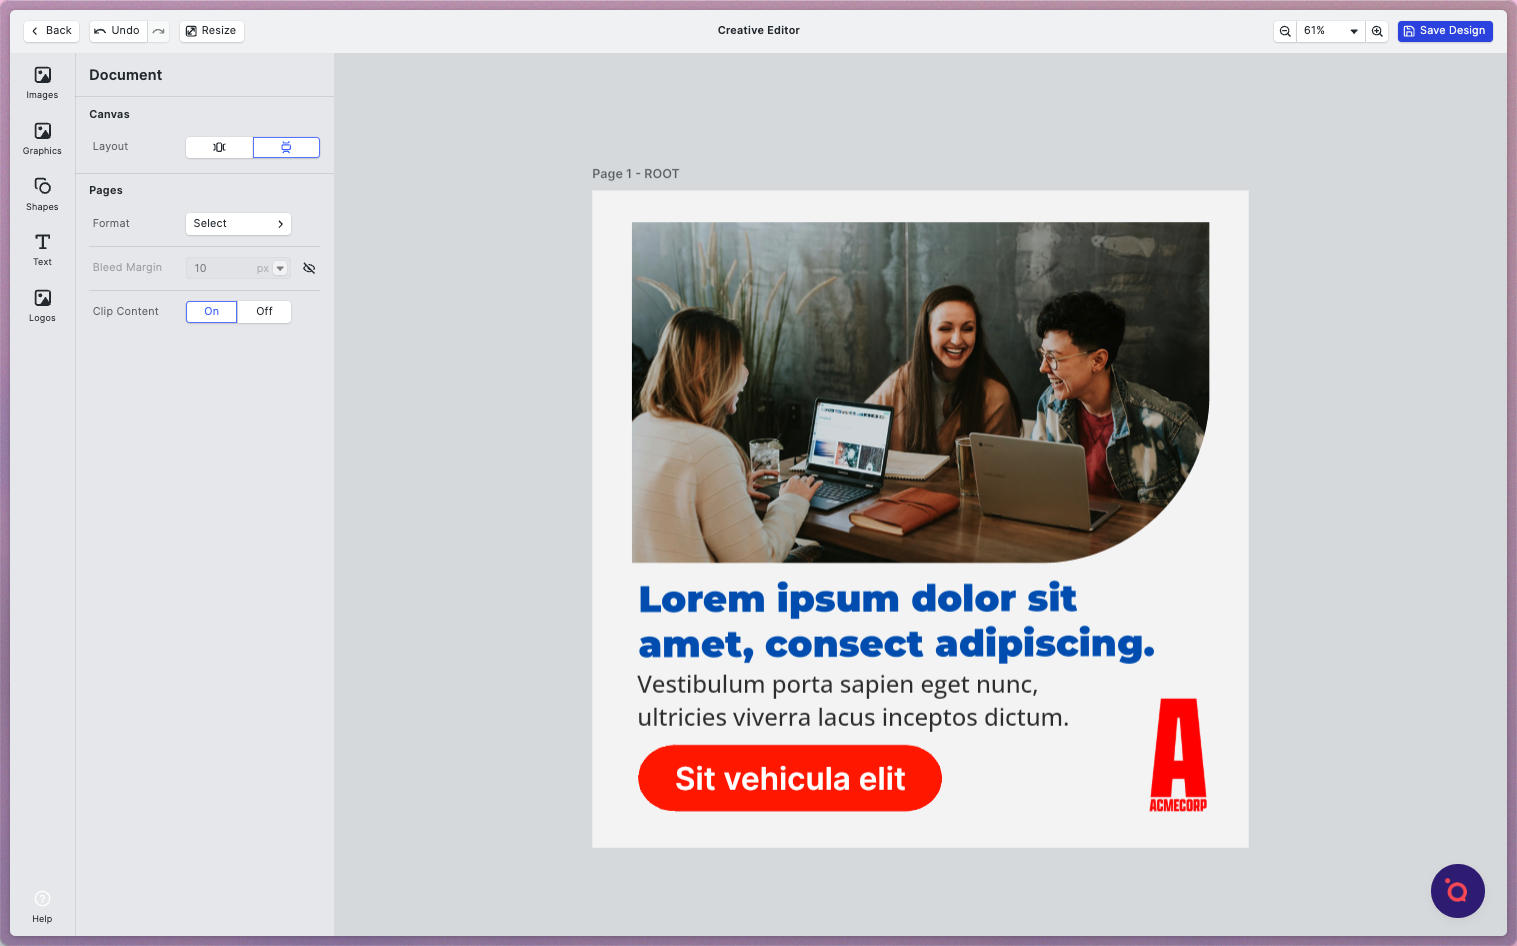Open the Images panel
The image size is (1517, 946).
[x=42, y=82]
